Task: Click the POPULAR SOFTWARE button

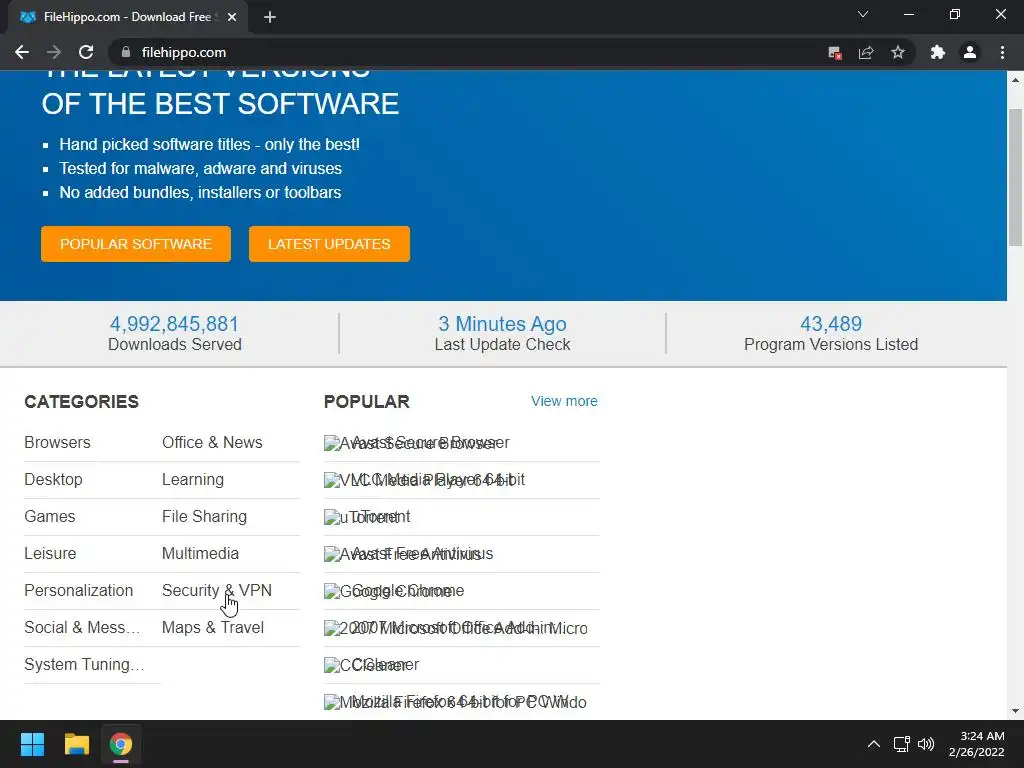Action: tap(136, 244)
